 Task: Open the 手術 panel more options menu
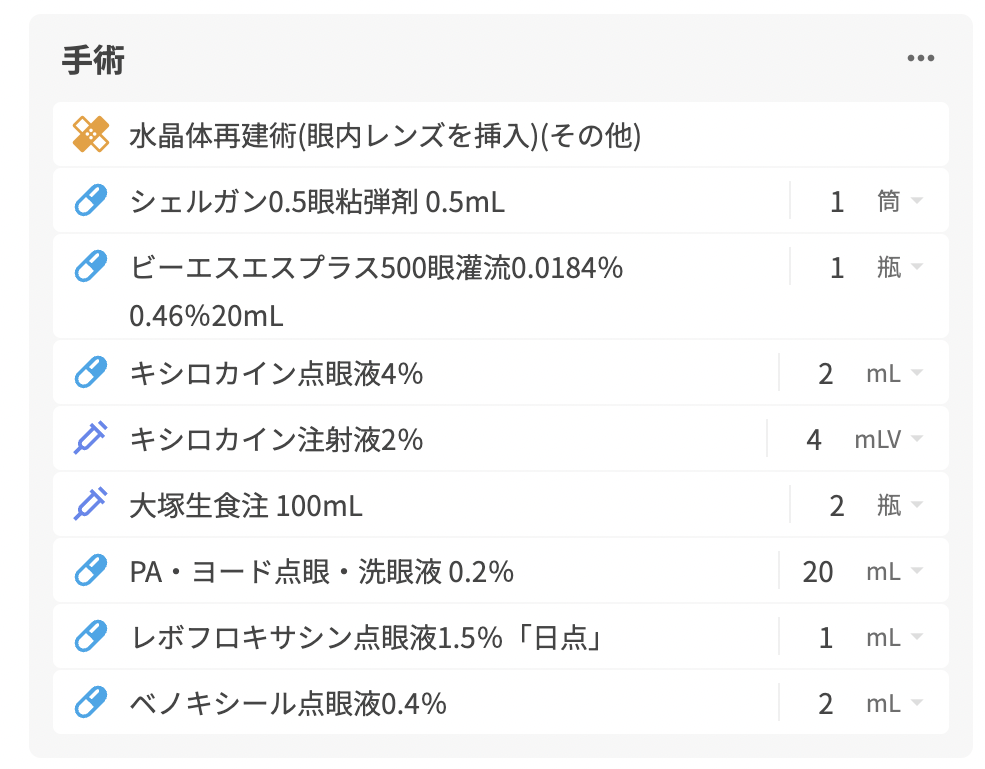pyautogui.click(x=920, y=58)
